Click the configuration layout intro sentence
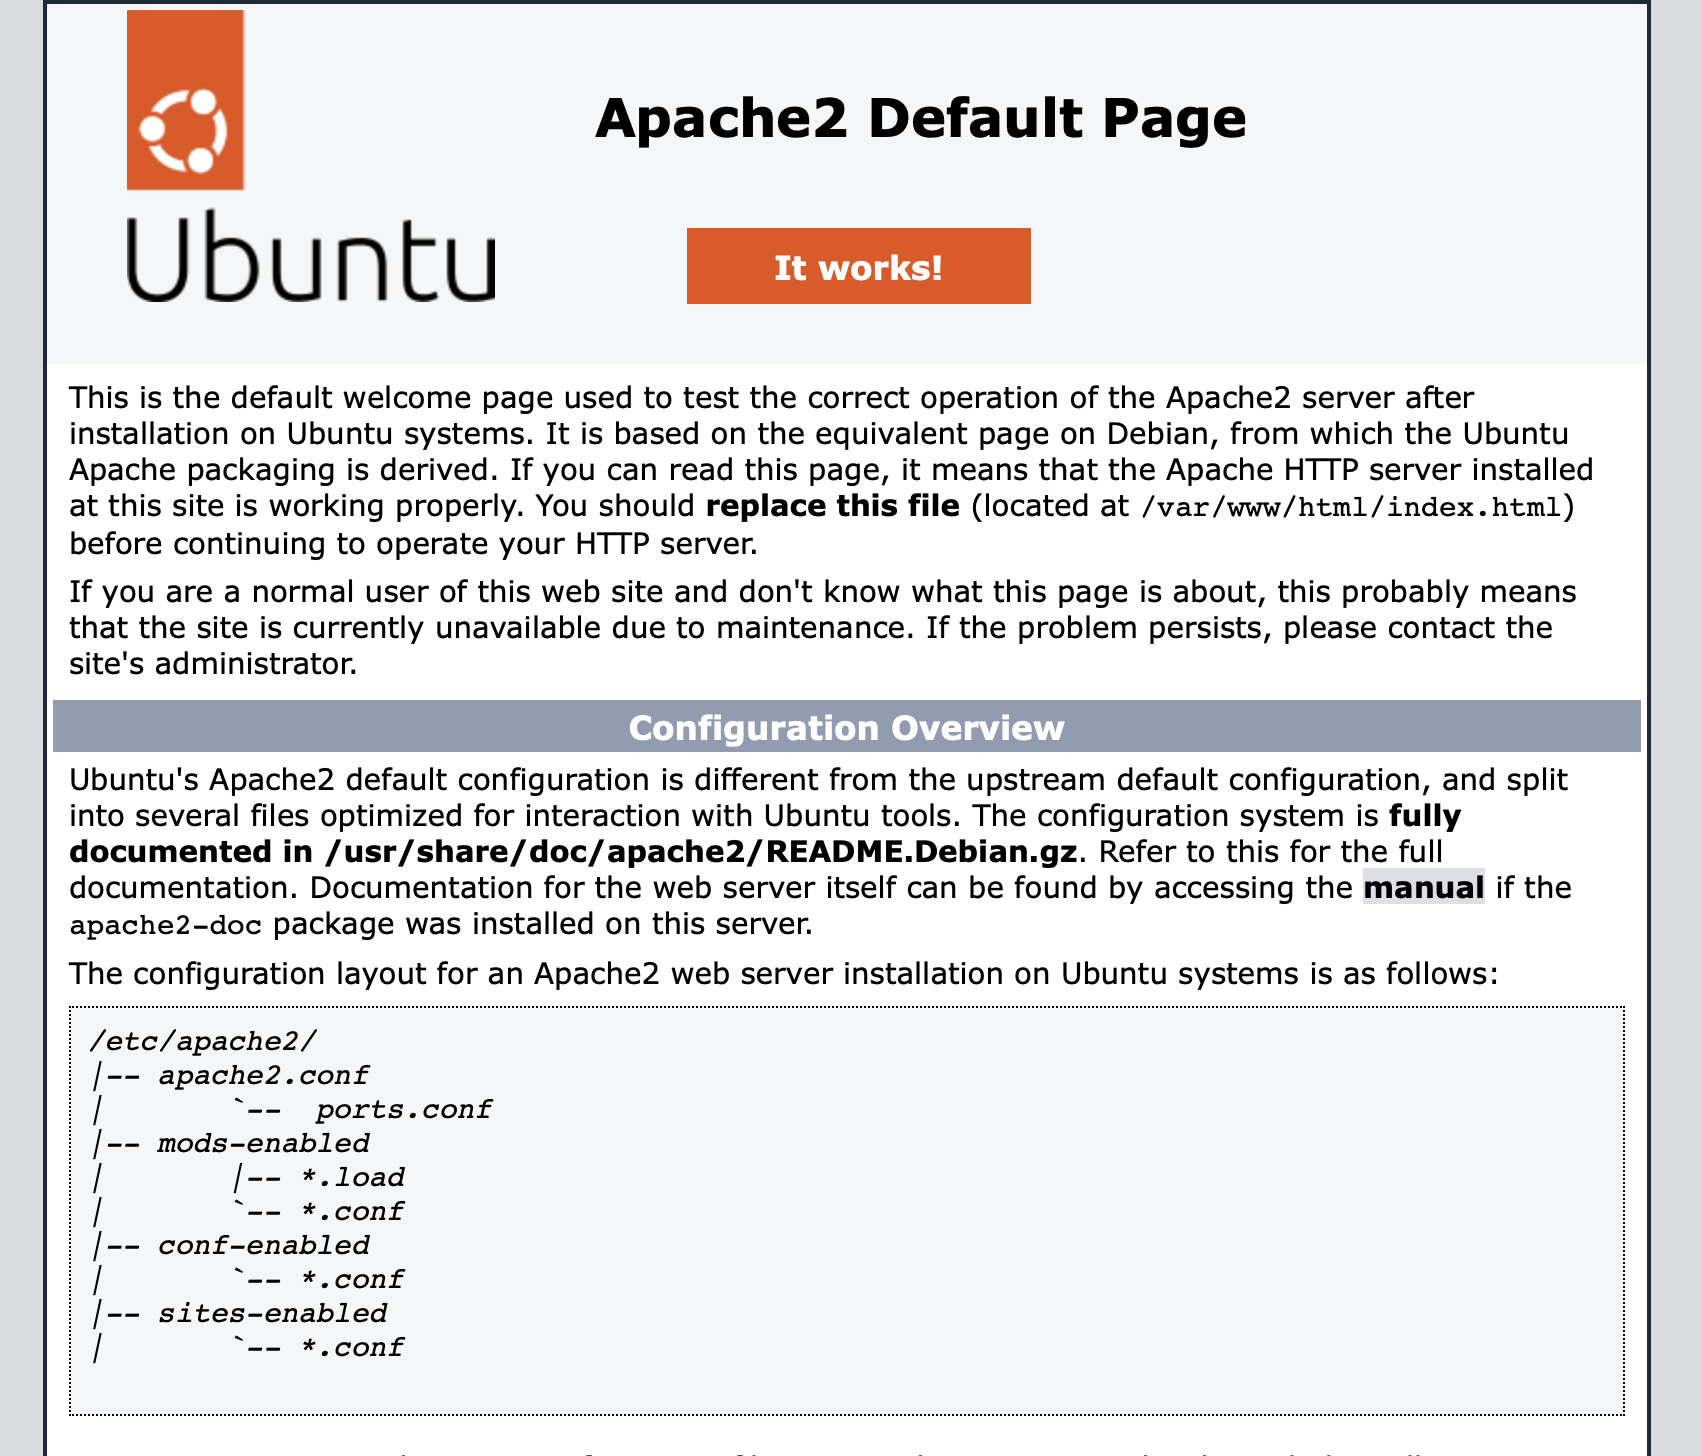1702x1456 pixels. click(784, 974)
